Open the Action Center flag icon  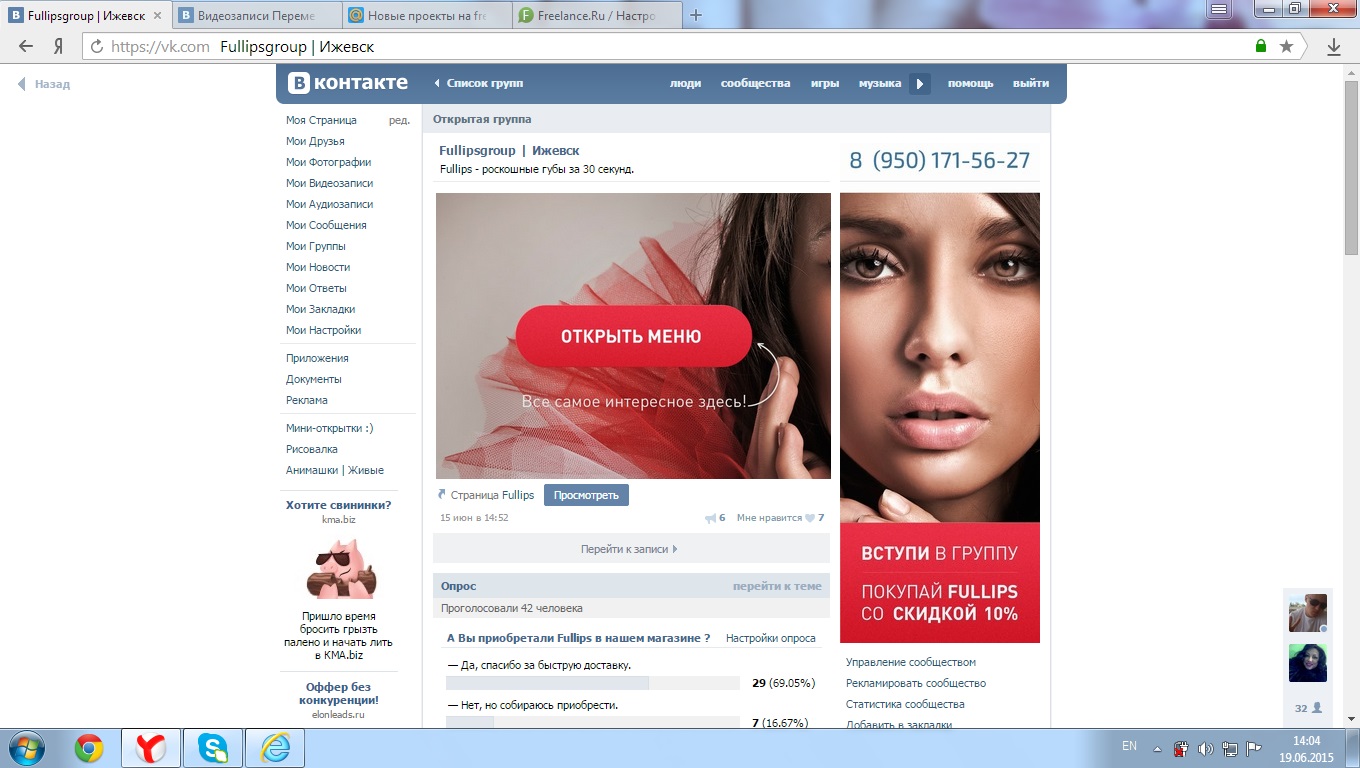[x=1253, y=749]
